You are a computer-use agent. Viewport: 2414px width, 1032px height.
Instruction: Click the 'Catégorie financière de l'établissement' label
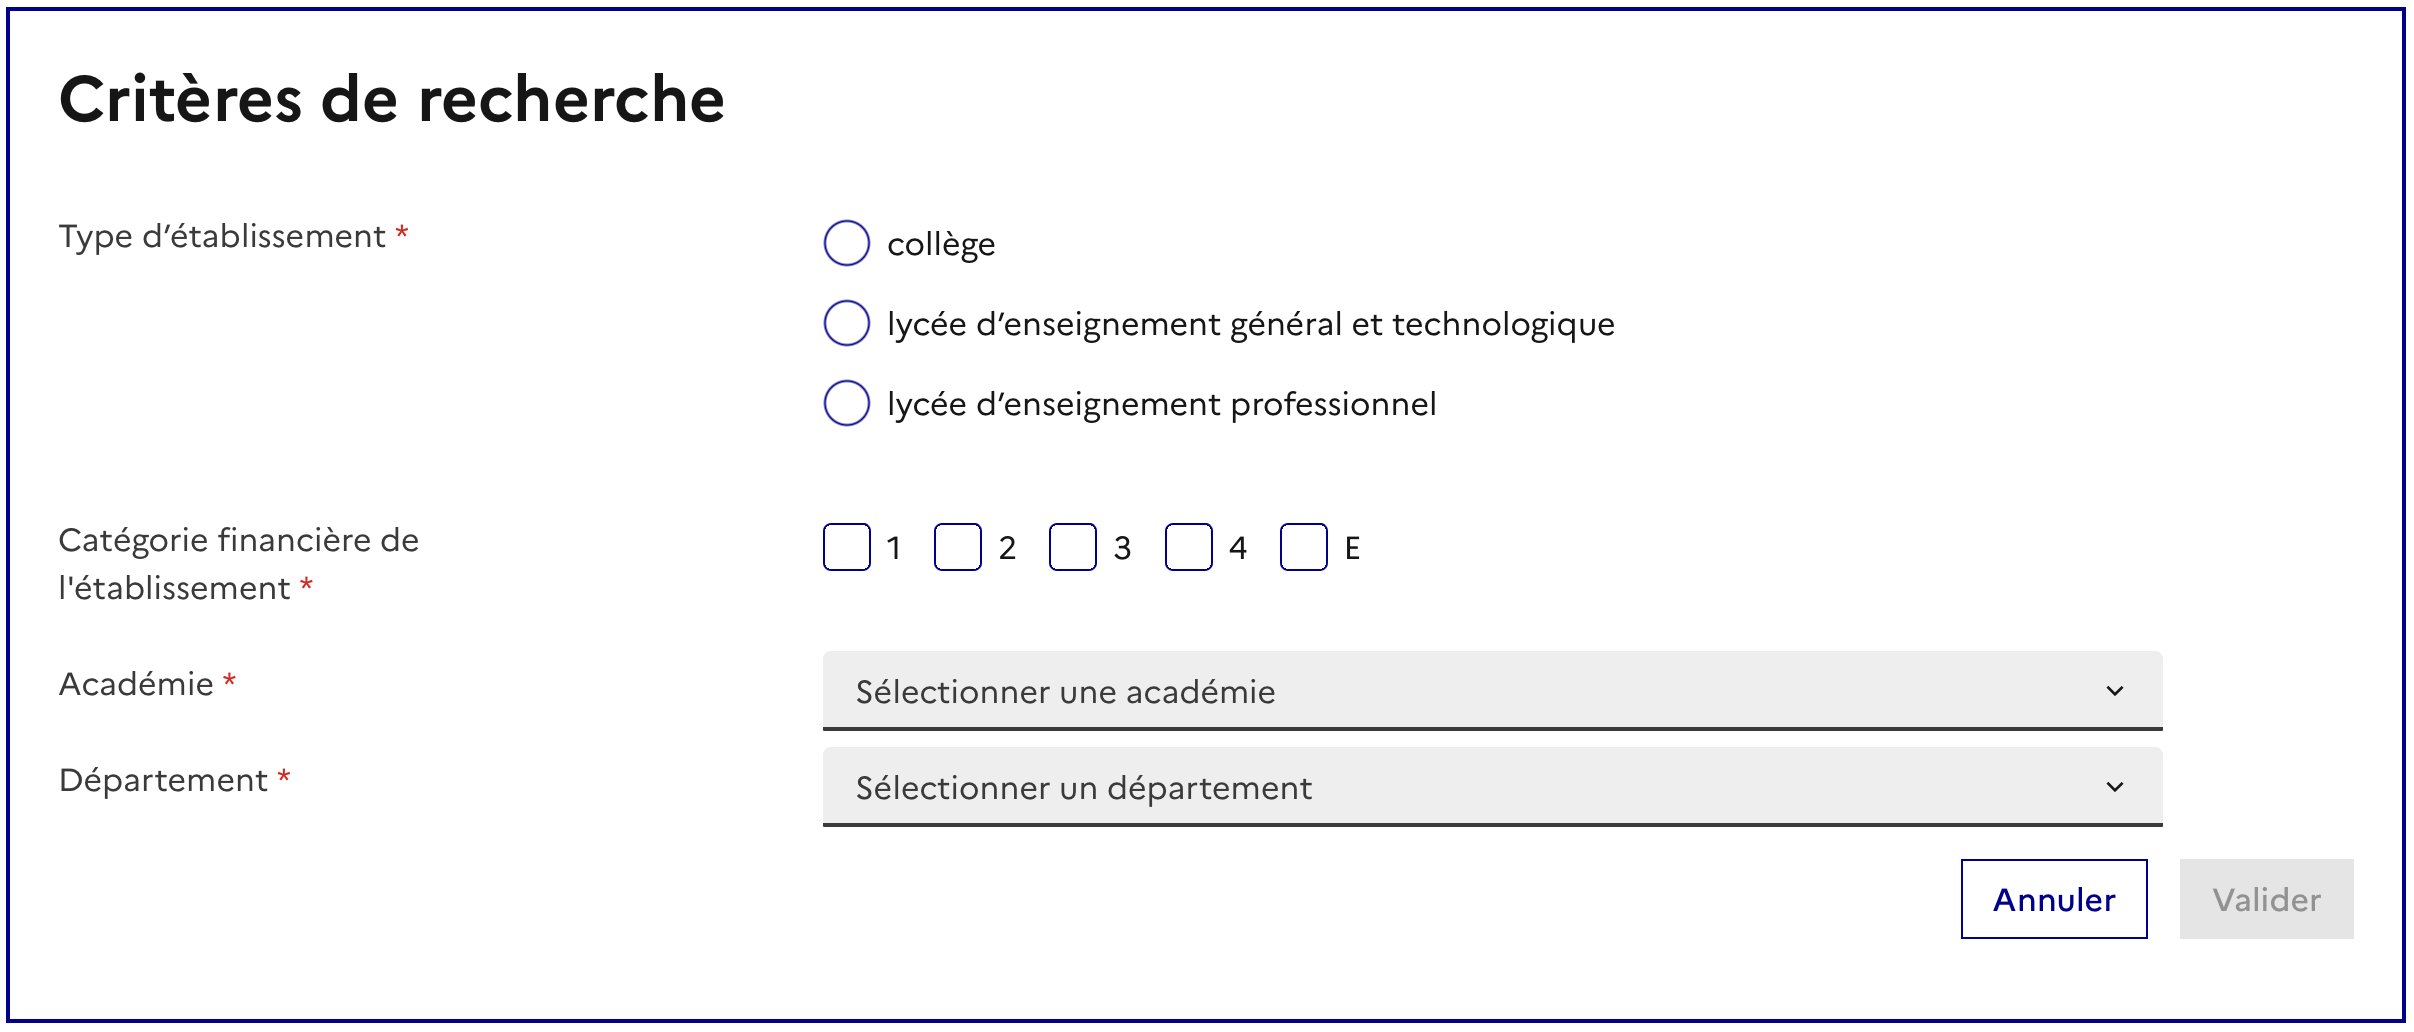(x=238, y=563)
